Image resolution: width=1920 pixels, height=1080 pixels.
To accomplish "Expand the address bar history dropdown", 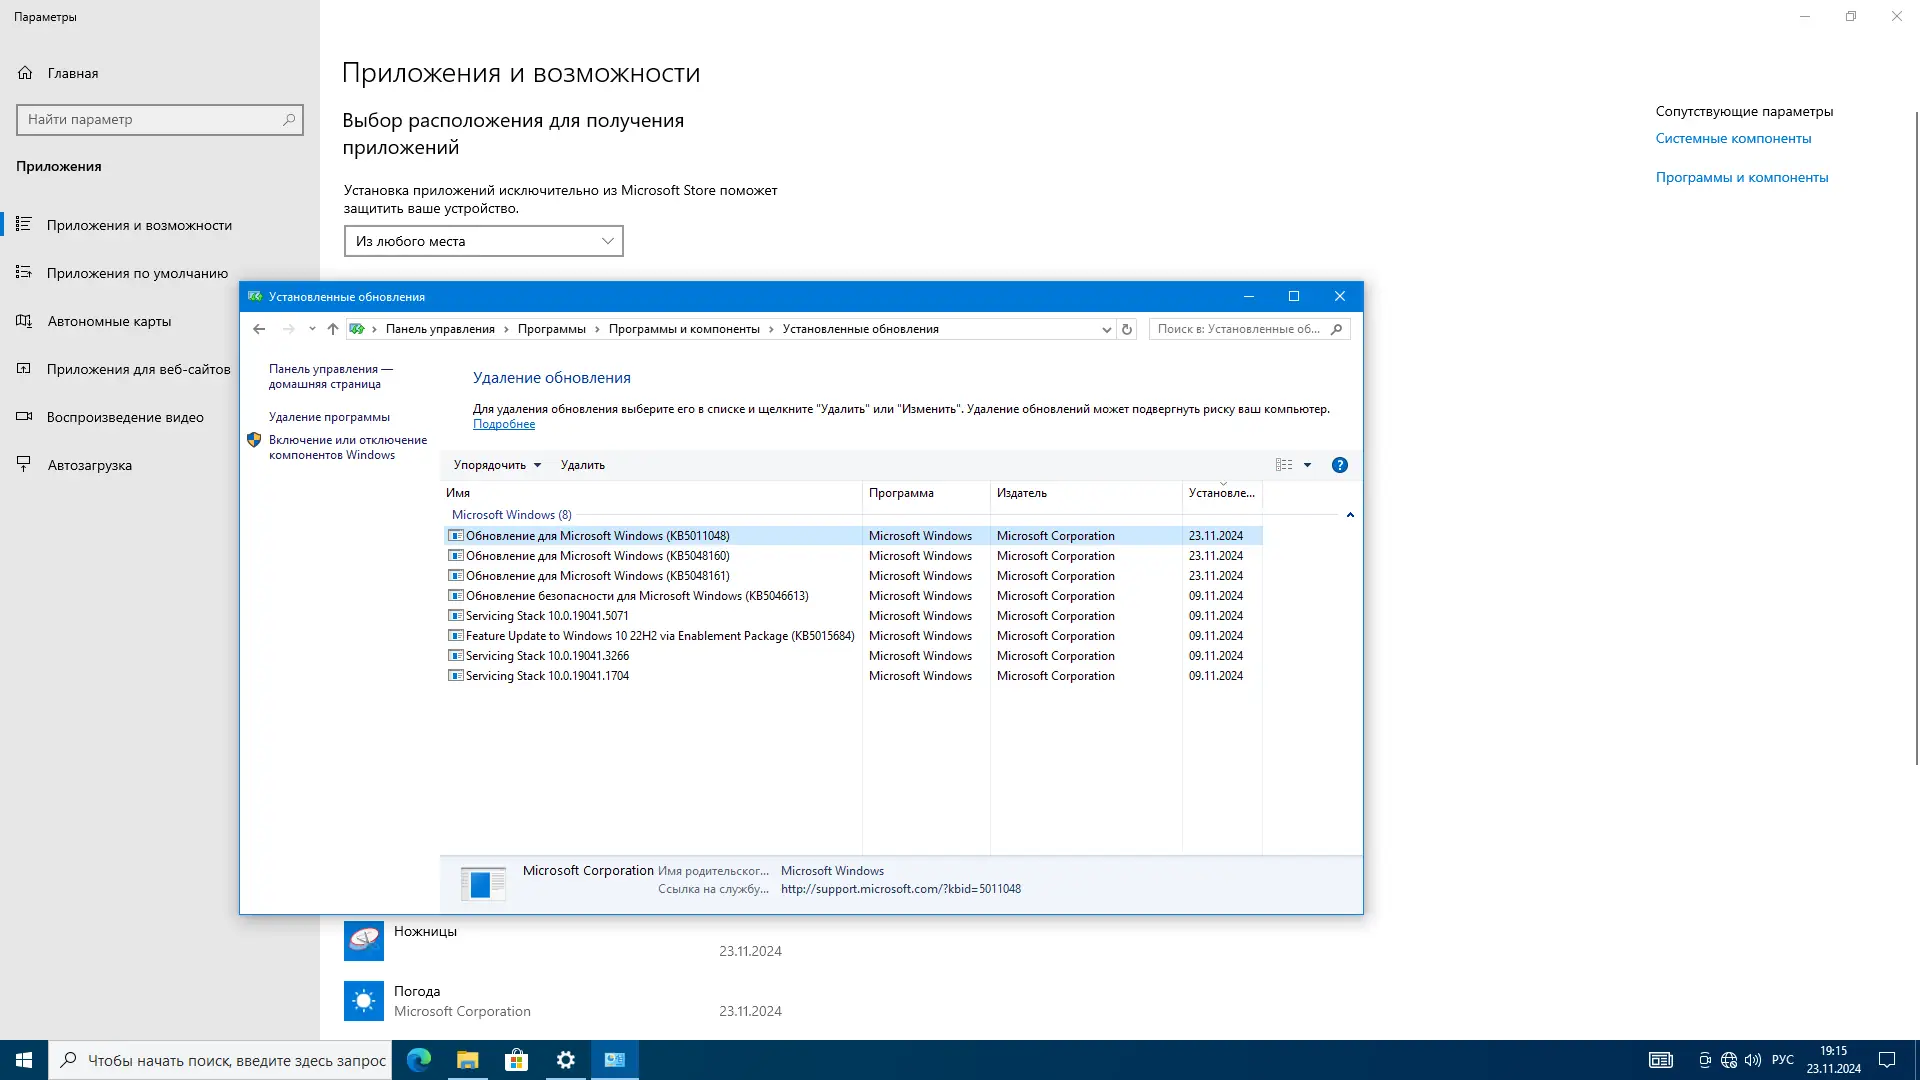I will point(1106,329).
